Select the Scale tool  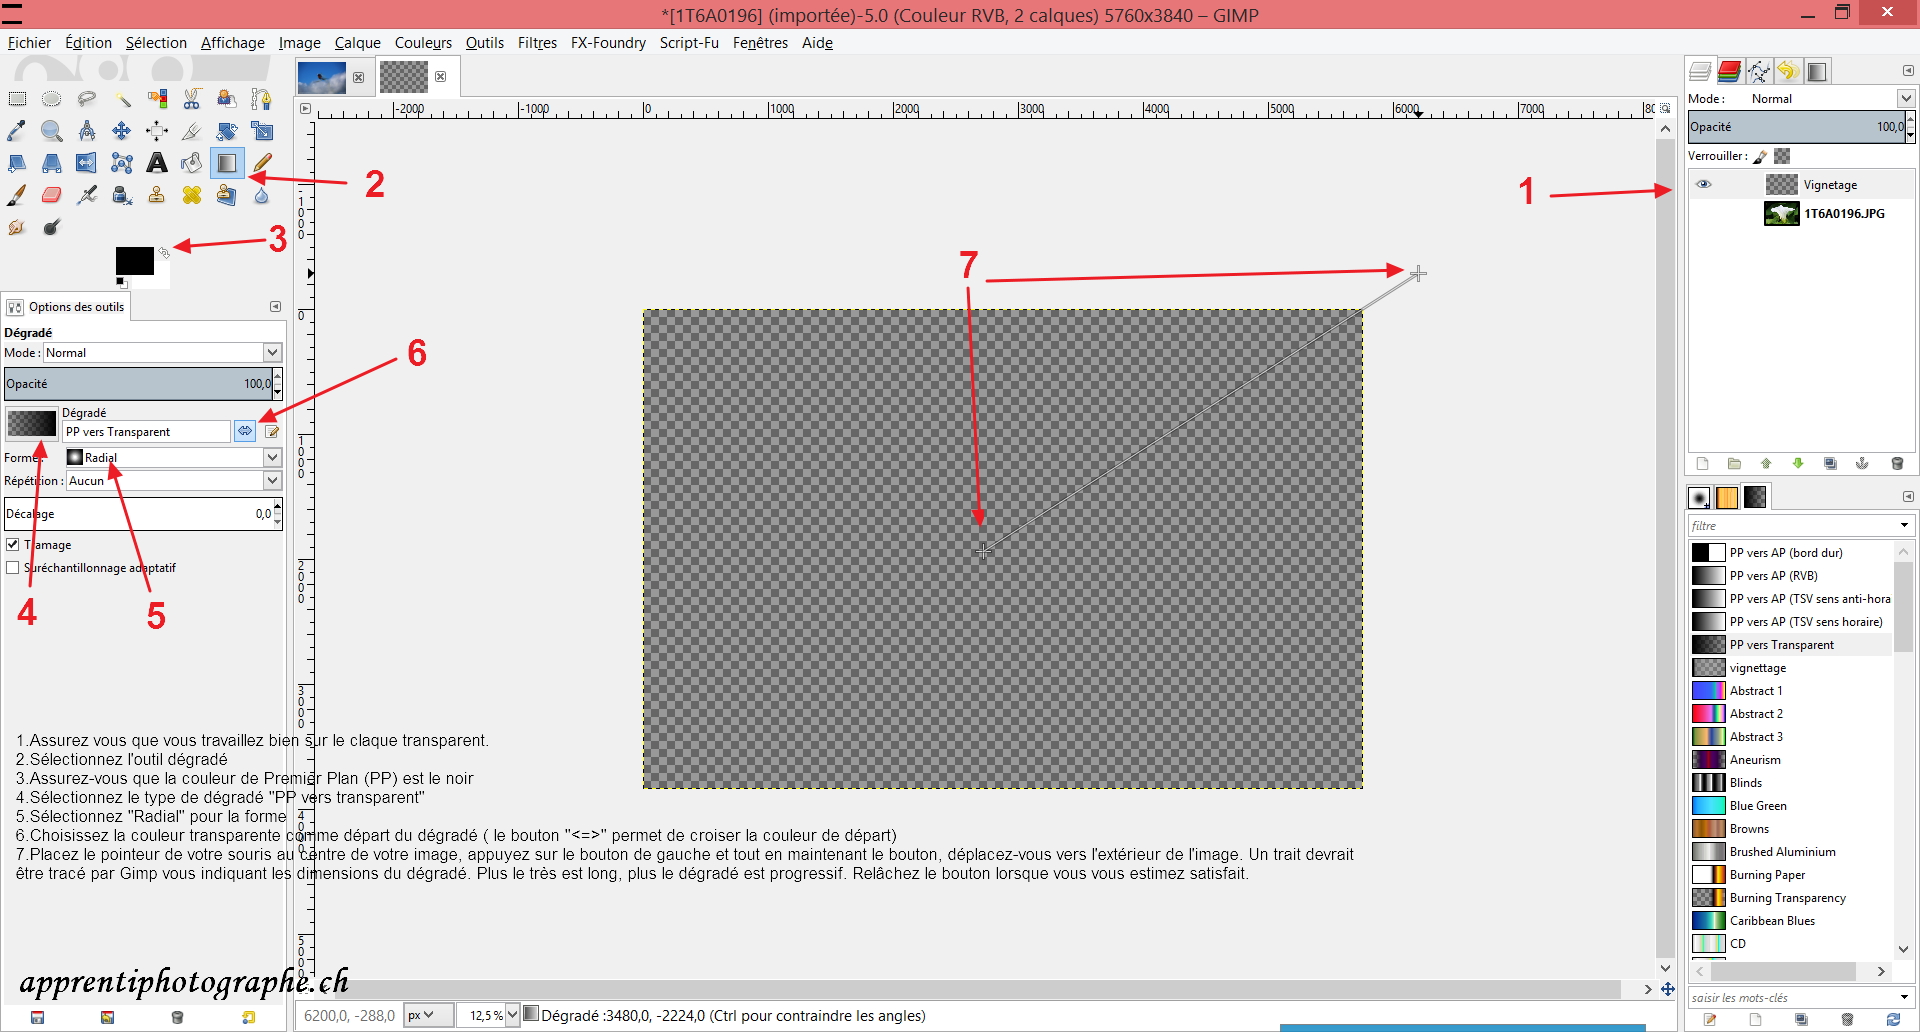(261, 131)
